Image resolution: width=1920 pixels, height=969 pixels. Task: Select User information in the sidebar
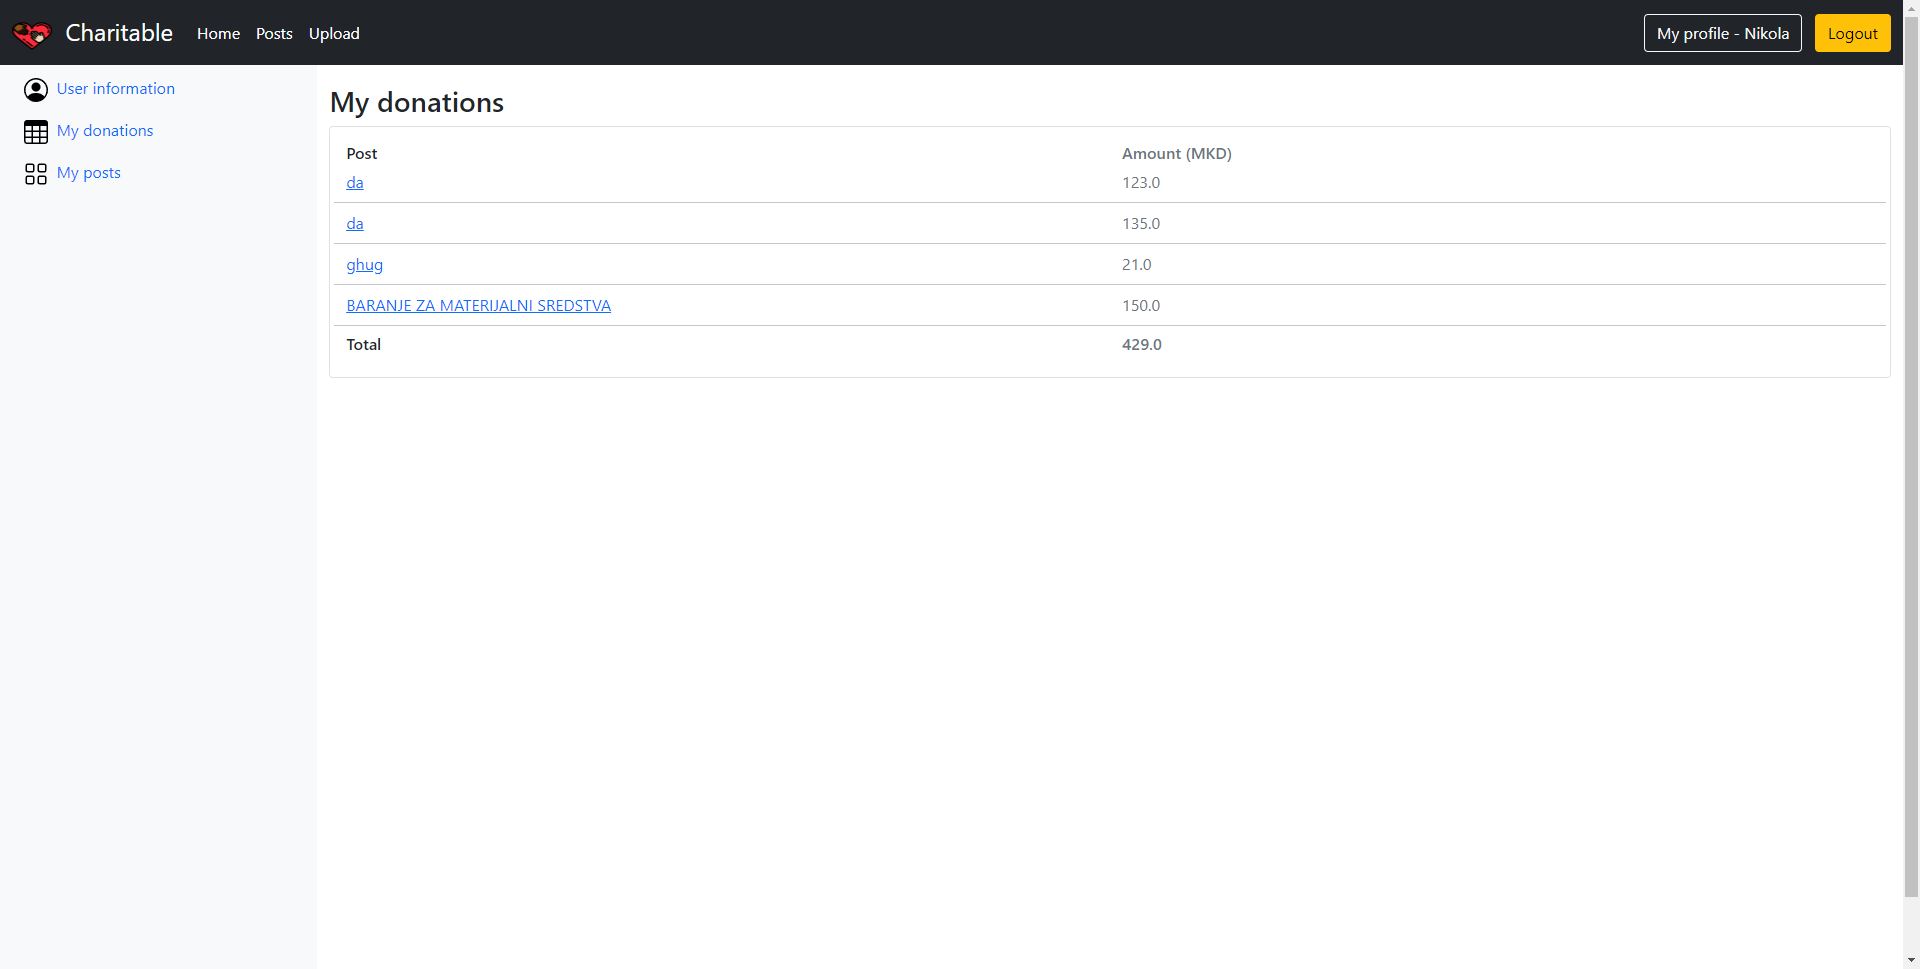116,89
